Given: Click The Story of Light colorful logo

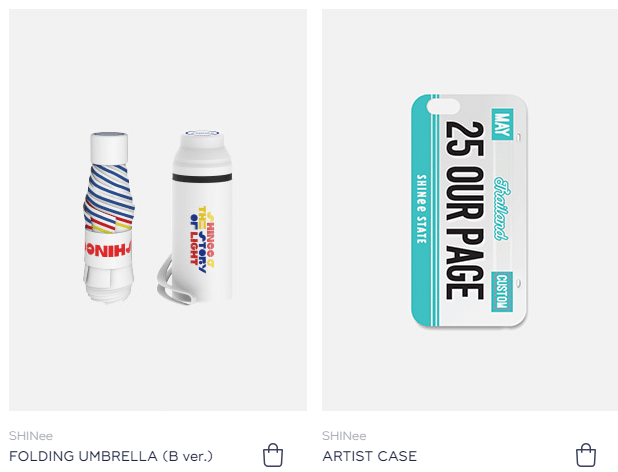Looking at the screenshot, I should tap(203, 239).
